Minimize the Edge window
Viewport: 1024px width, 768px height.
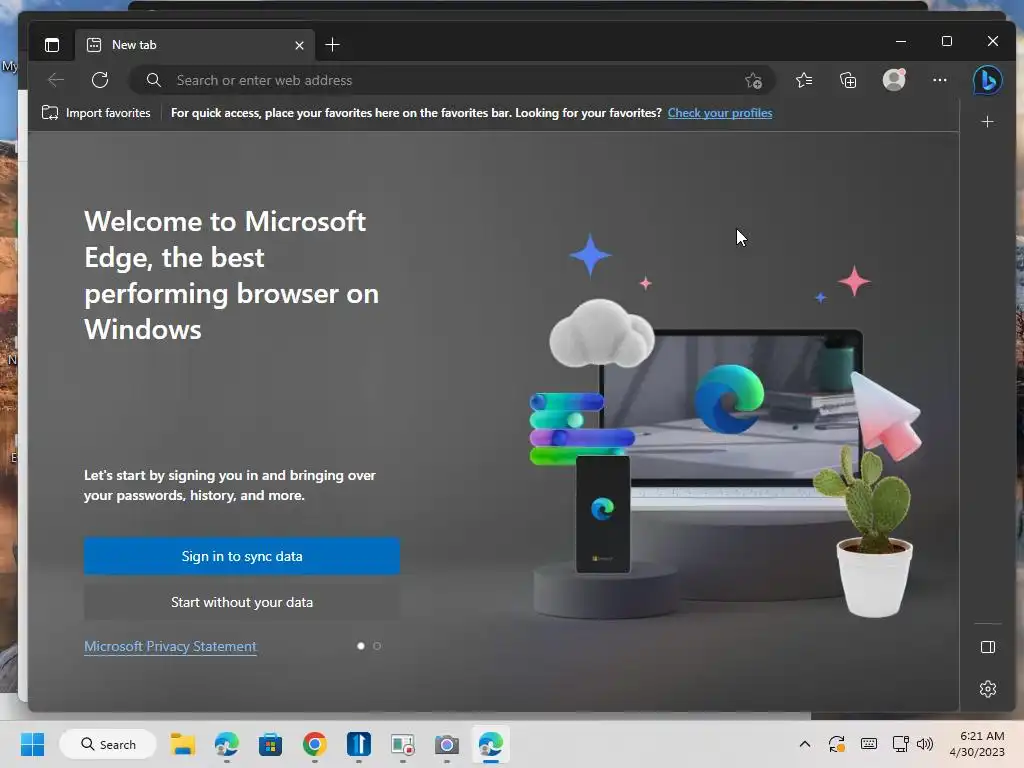[x=901, y=41]
